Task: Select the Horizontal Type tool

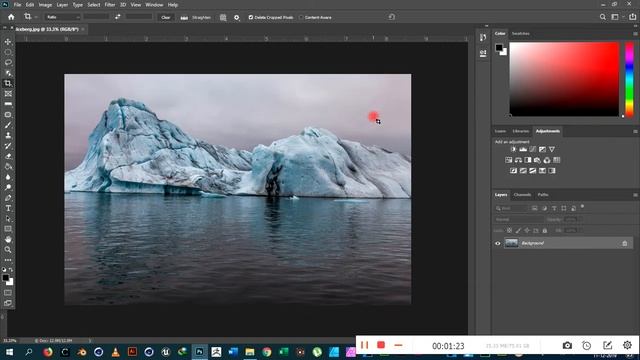Action: point(8,208)
